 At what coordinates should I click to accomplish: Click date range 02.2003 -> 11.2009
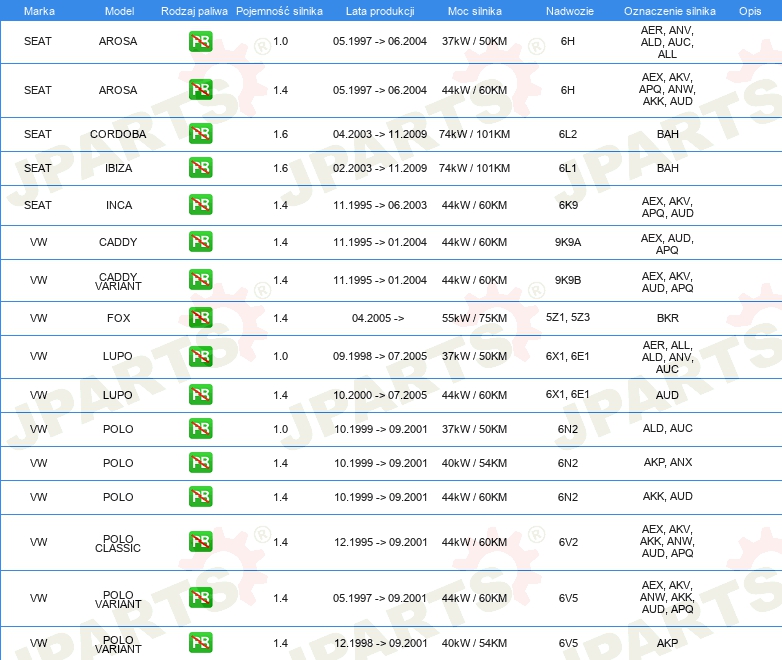[380, 168]
